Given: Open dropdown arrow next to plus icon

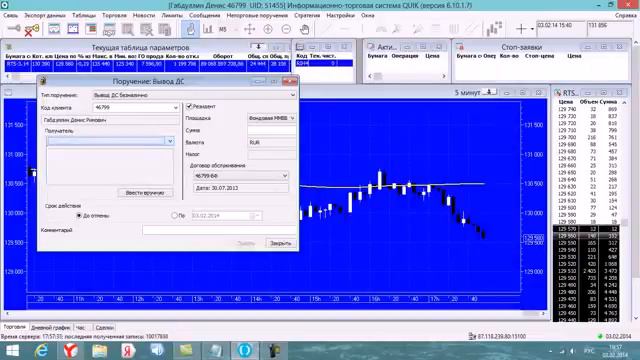Looking at the screenshot, I should (532, 29).
